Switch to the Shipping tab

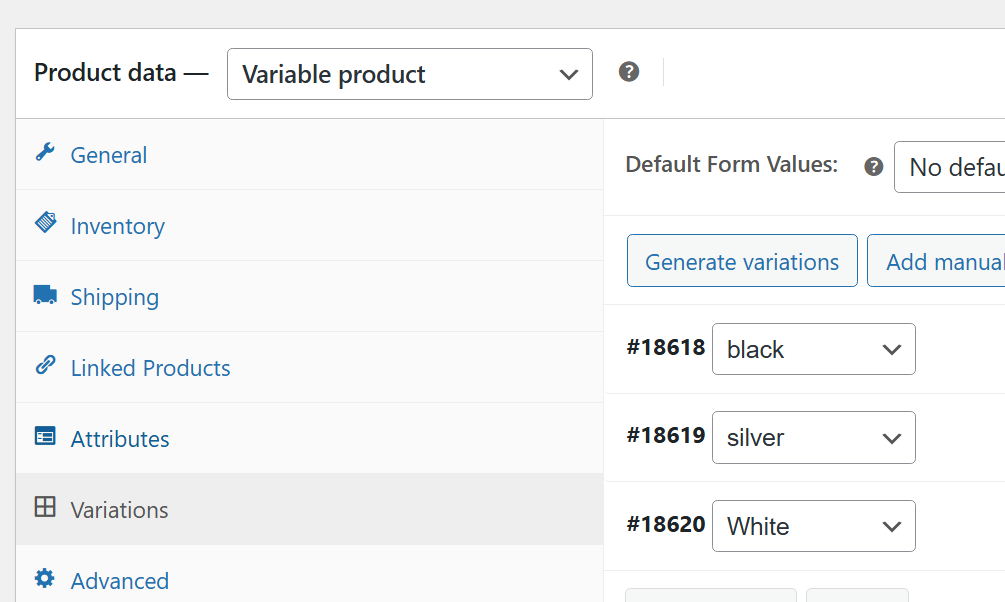tap(114, 297)
